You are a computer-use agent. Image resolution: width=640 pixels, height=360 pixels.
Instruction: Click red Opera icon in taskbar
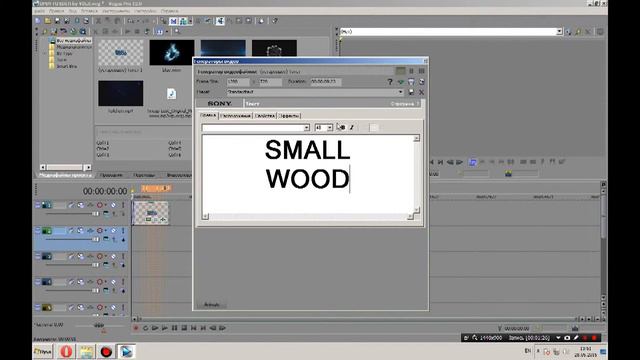[66, 351]
